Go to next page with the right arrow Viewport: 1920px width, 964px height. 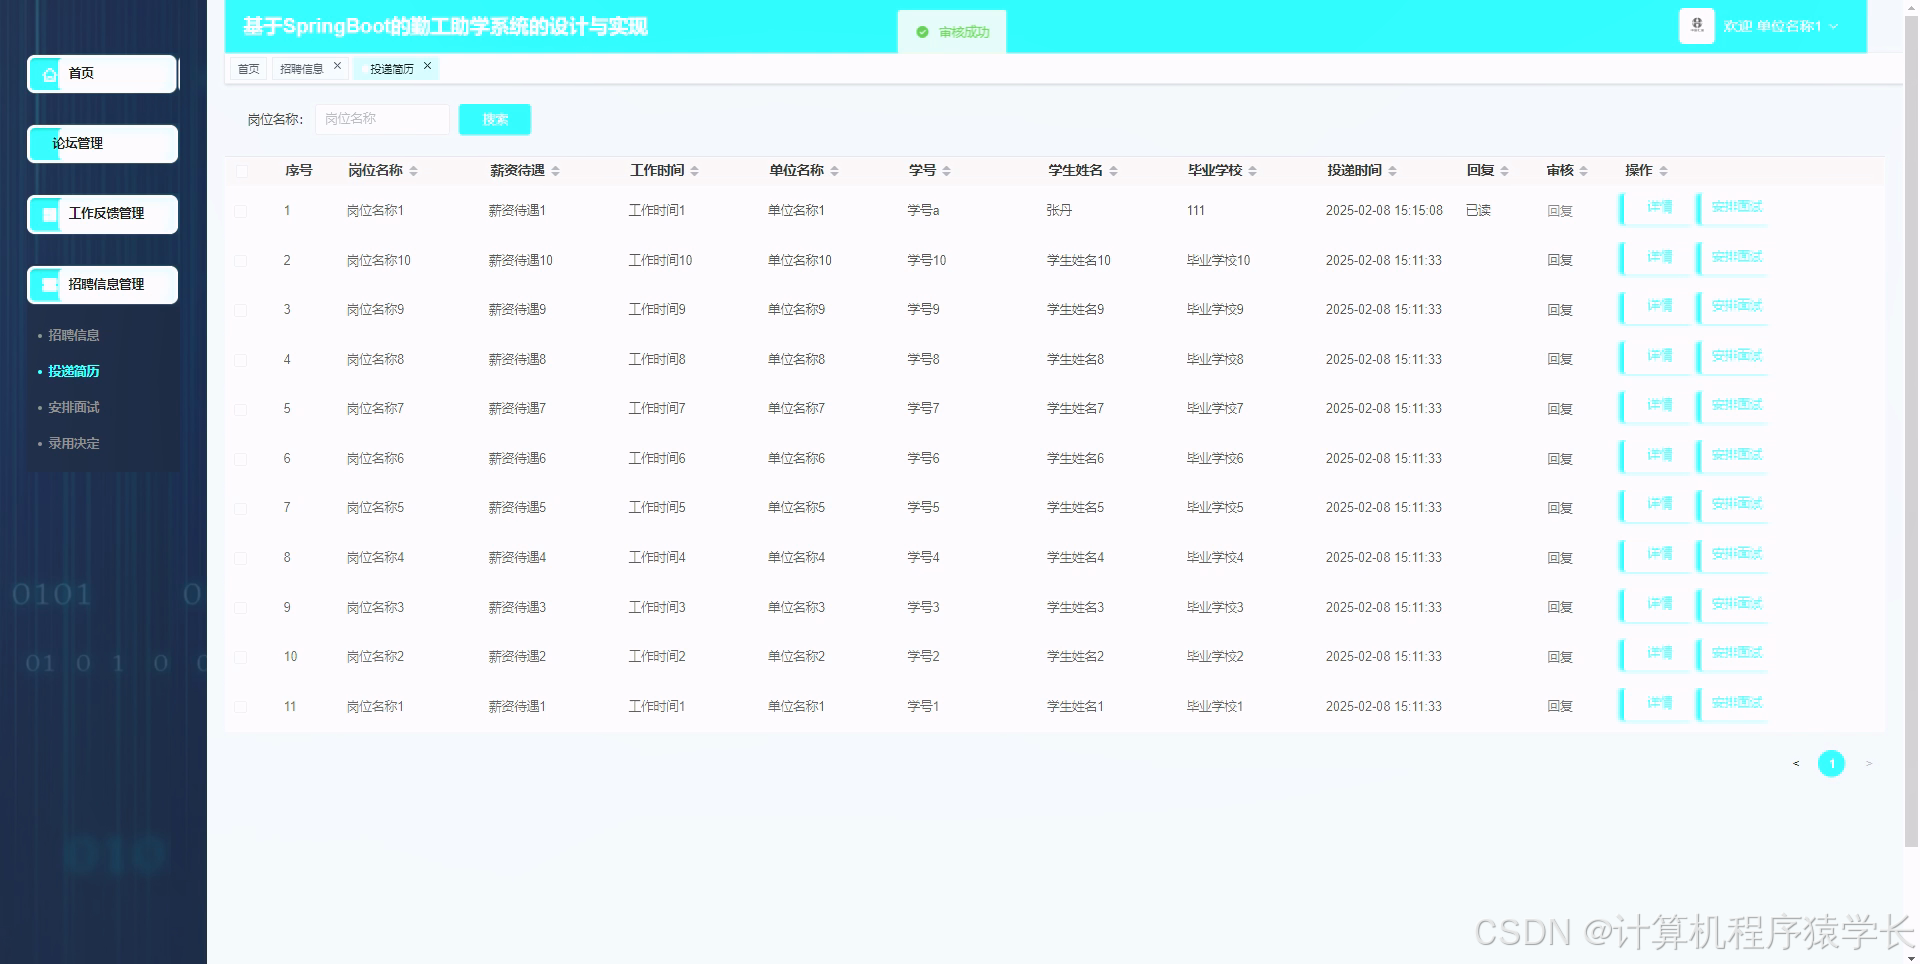(x=1868, y=764)
